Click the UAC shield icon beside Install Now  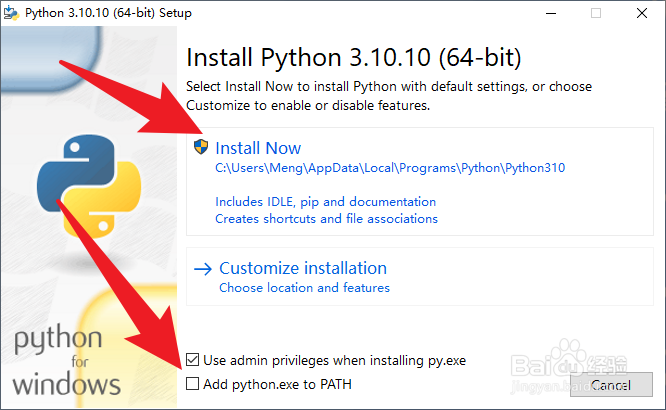(x=201, y=147)
